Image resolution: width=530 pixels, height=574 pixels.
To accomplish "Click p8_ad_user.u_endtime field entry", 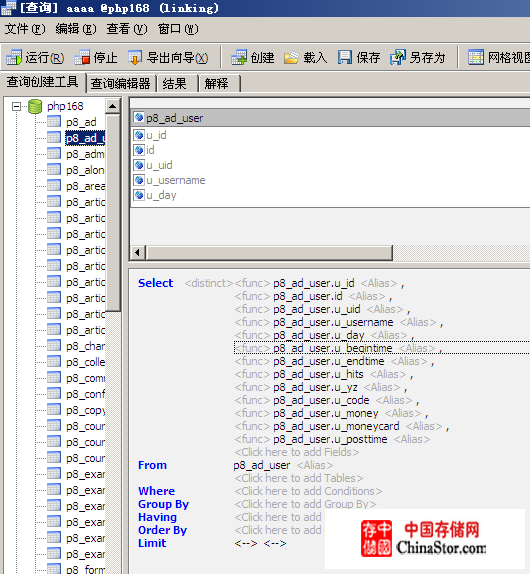I will (x=329, y=361).
